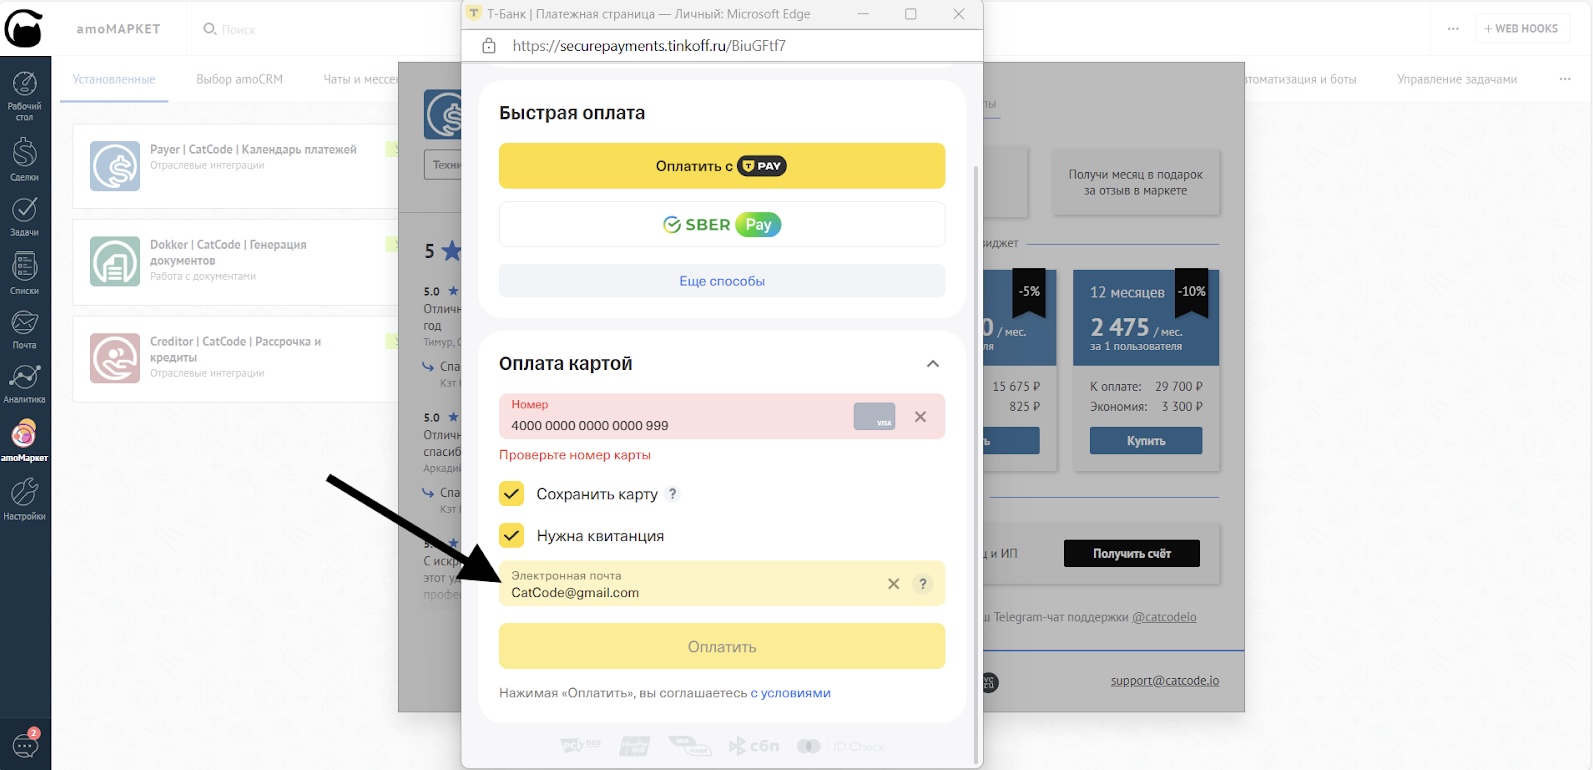Pay with SBER Pay button

click(x=722, y=224)
